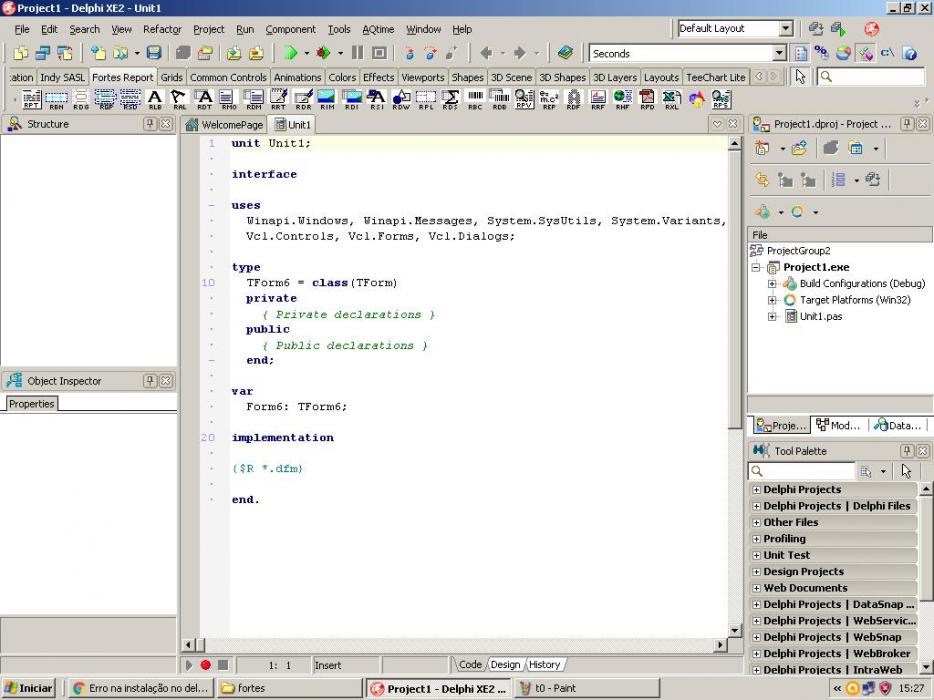
Task: Click the editor vertical scrollbar down arrow
Action: (x=734, y=630)
